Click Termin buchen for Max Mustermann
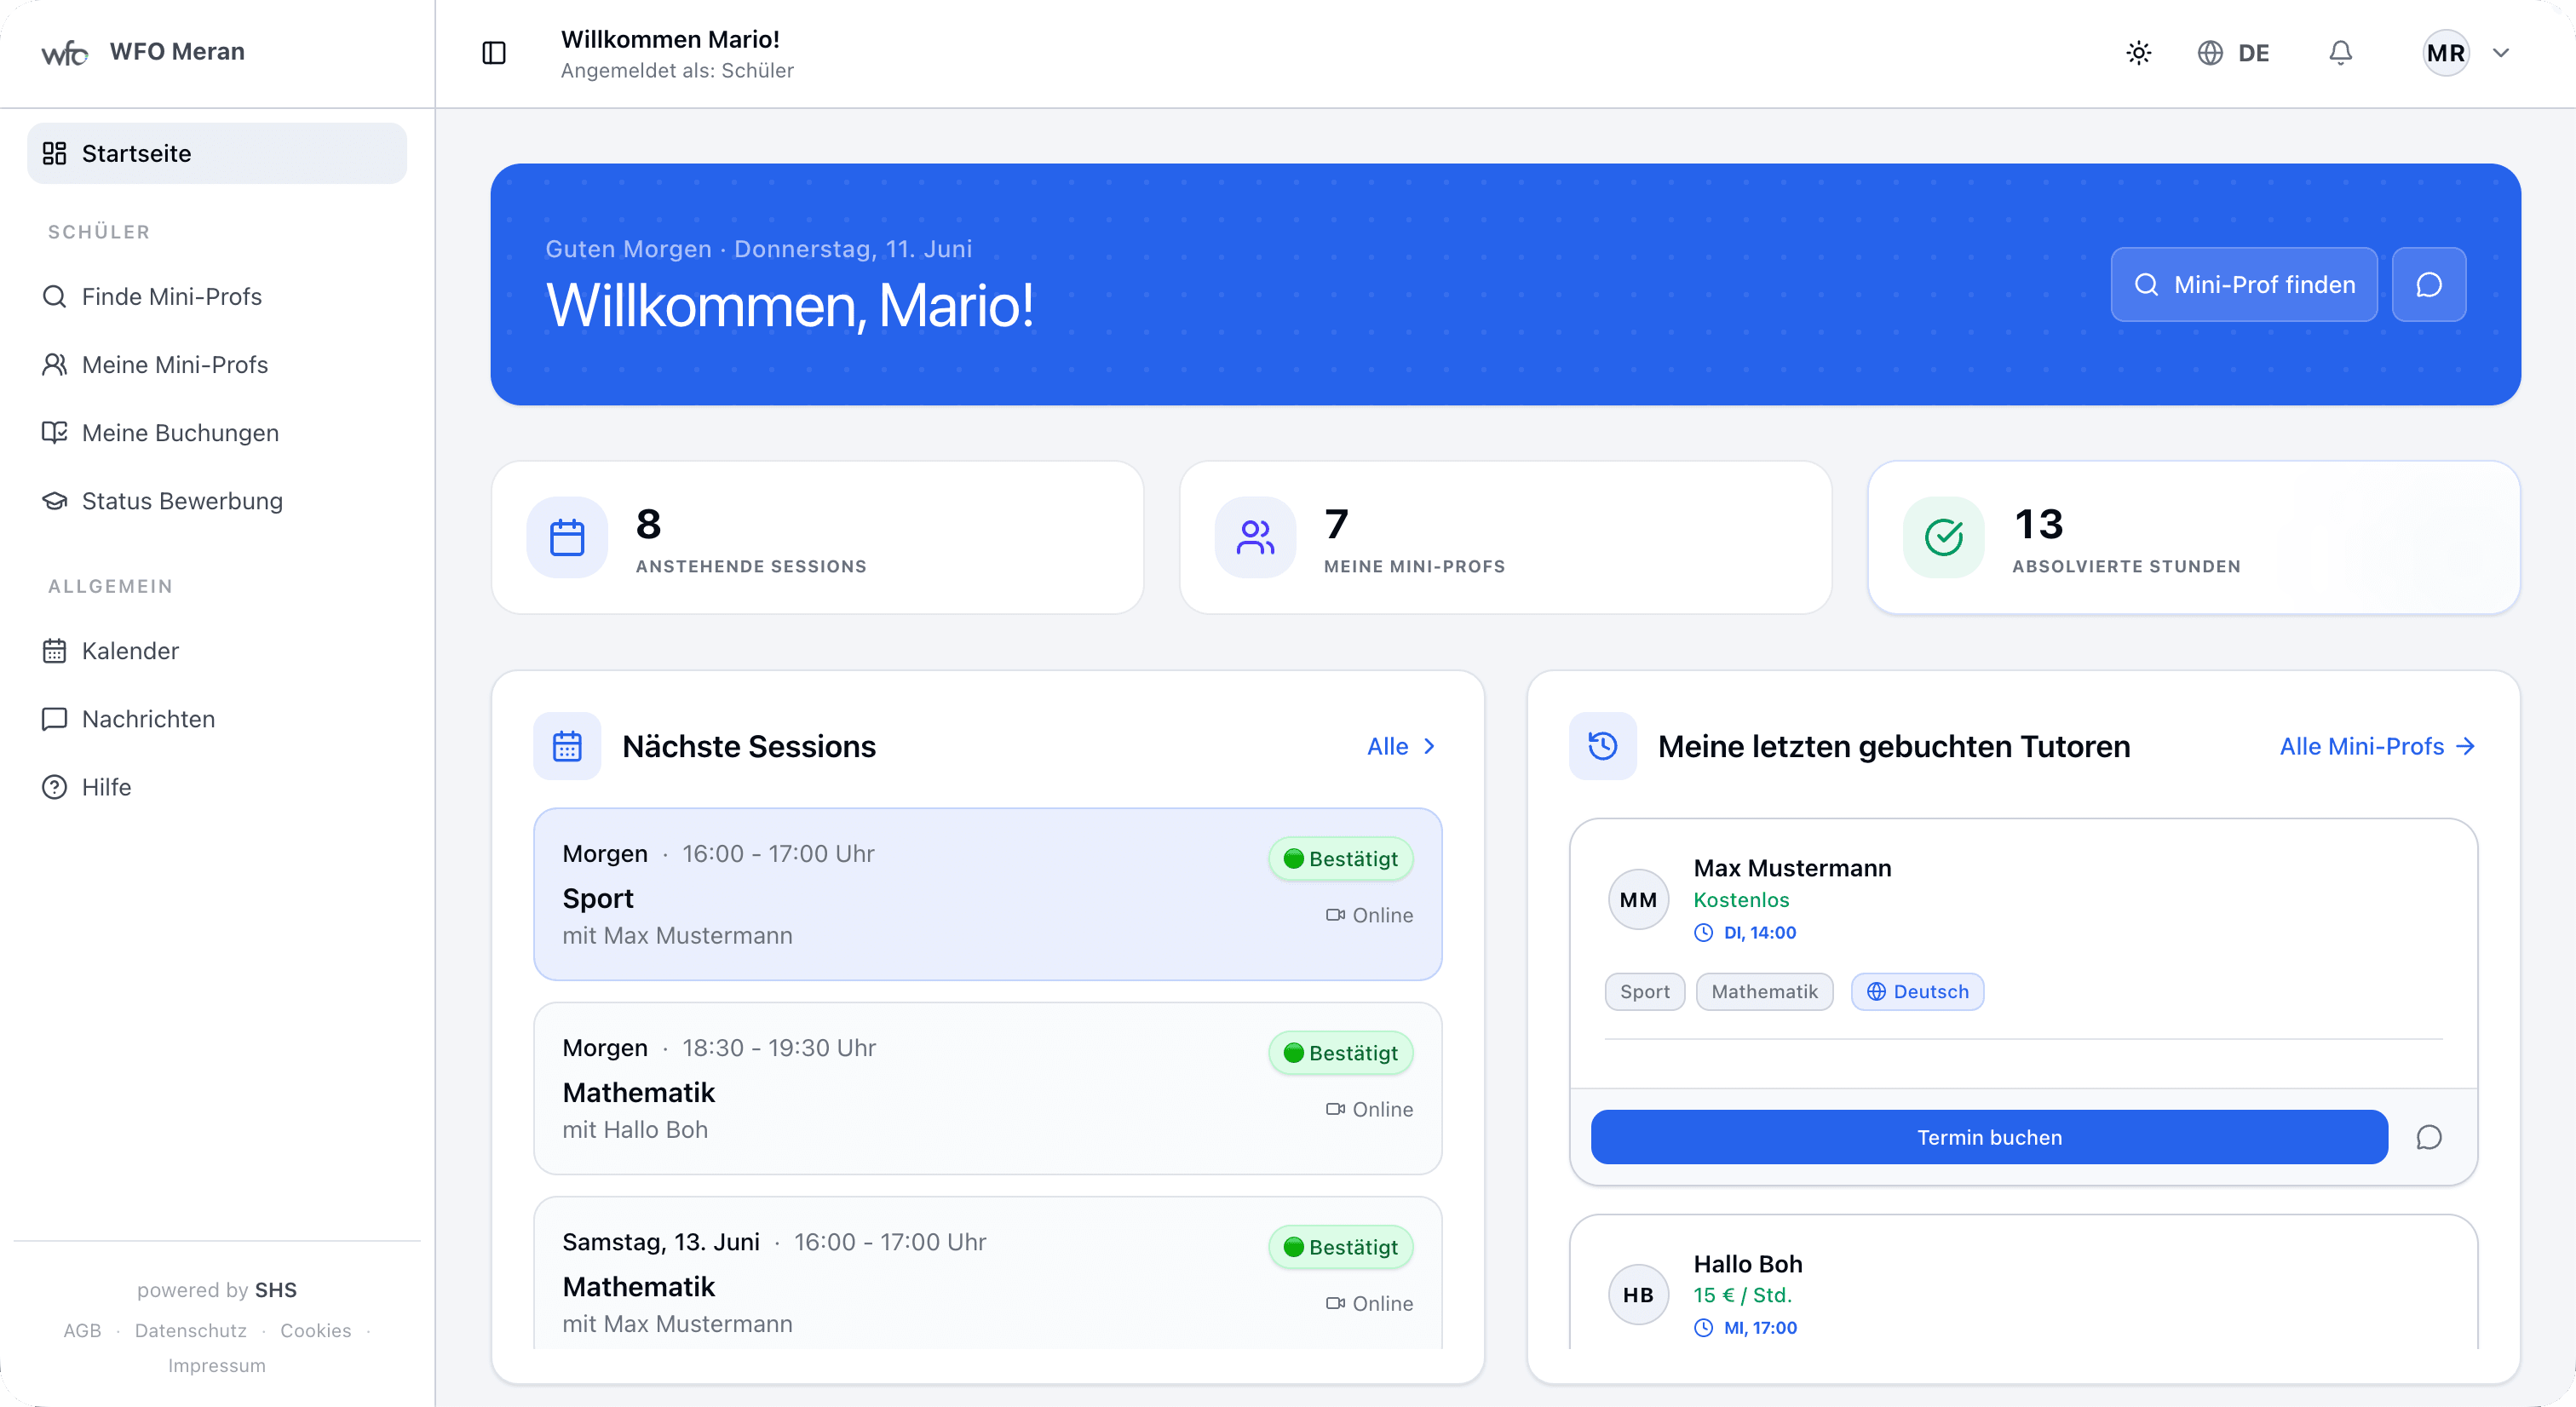The image size is (2576, 1407). tap(1989, 1137)
